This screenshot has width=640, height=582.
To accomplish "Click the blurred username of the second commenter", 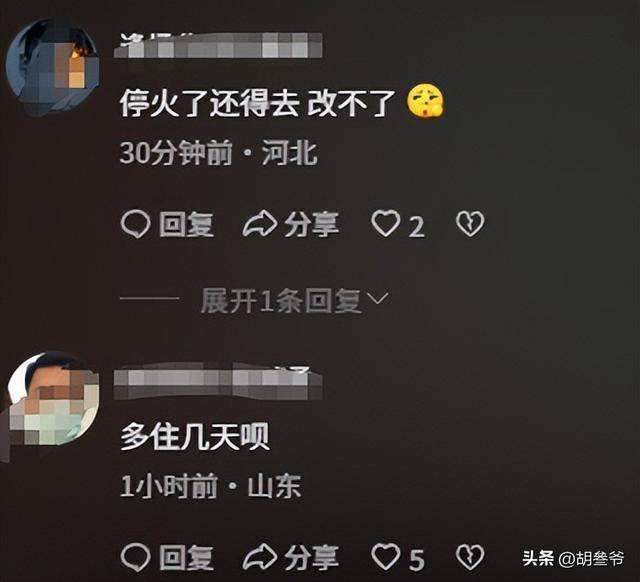I will 218,383.
